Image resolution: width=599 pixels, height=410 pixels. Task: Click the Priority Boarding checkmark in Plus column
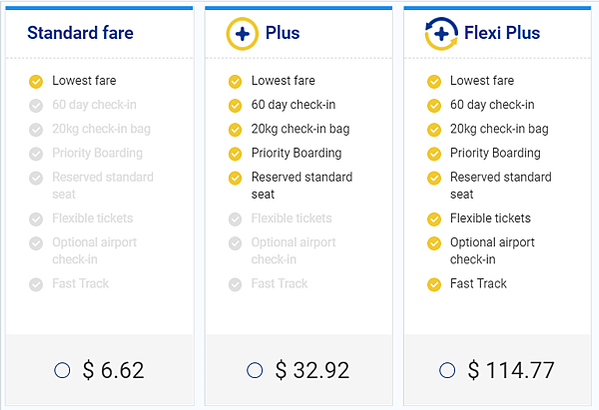click(x=235, y=154)
